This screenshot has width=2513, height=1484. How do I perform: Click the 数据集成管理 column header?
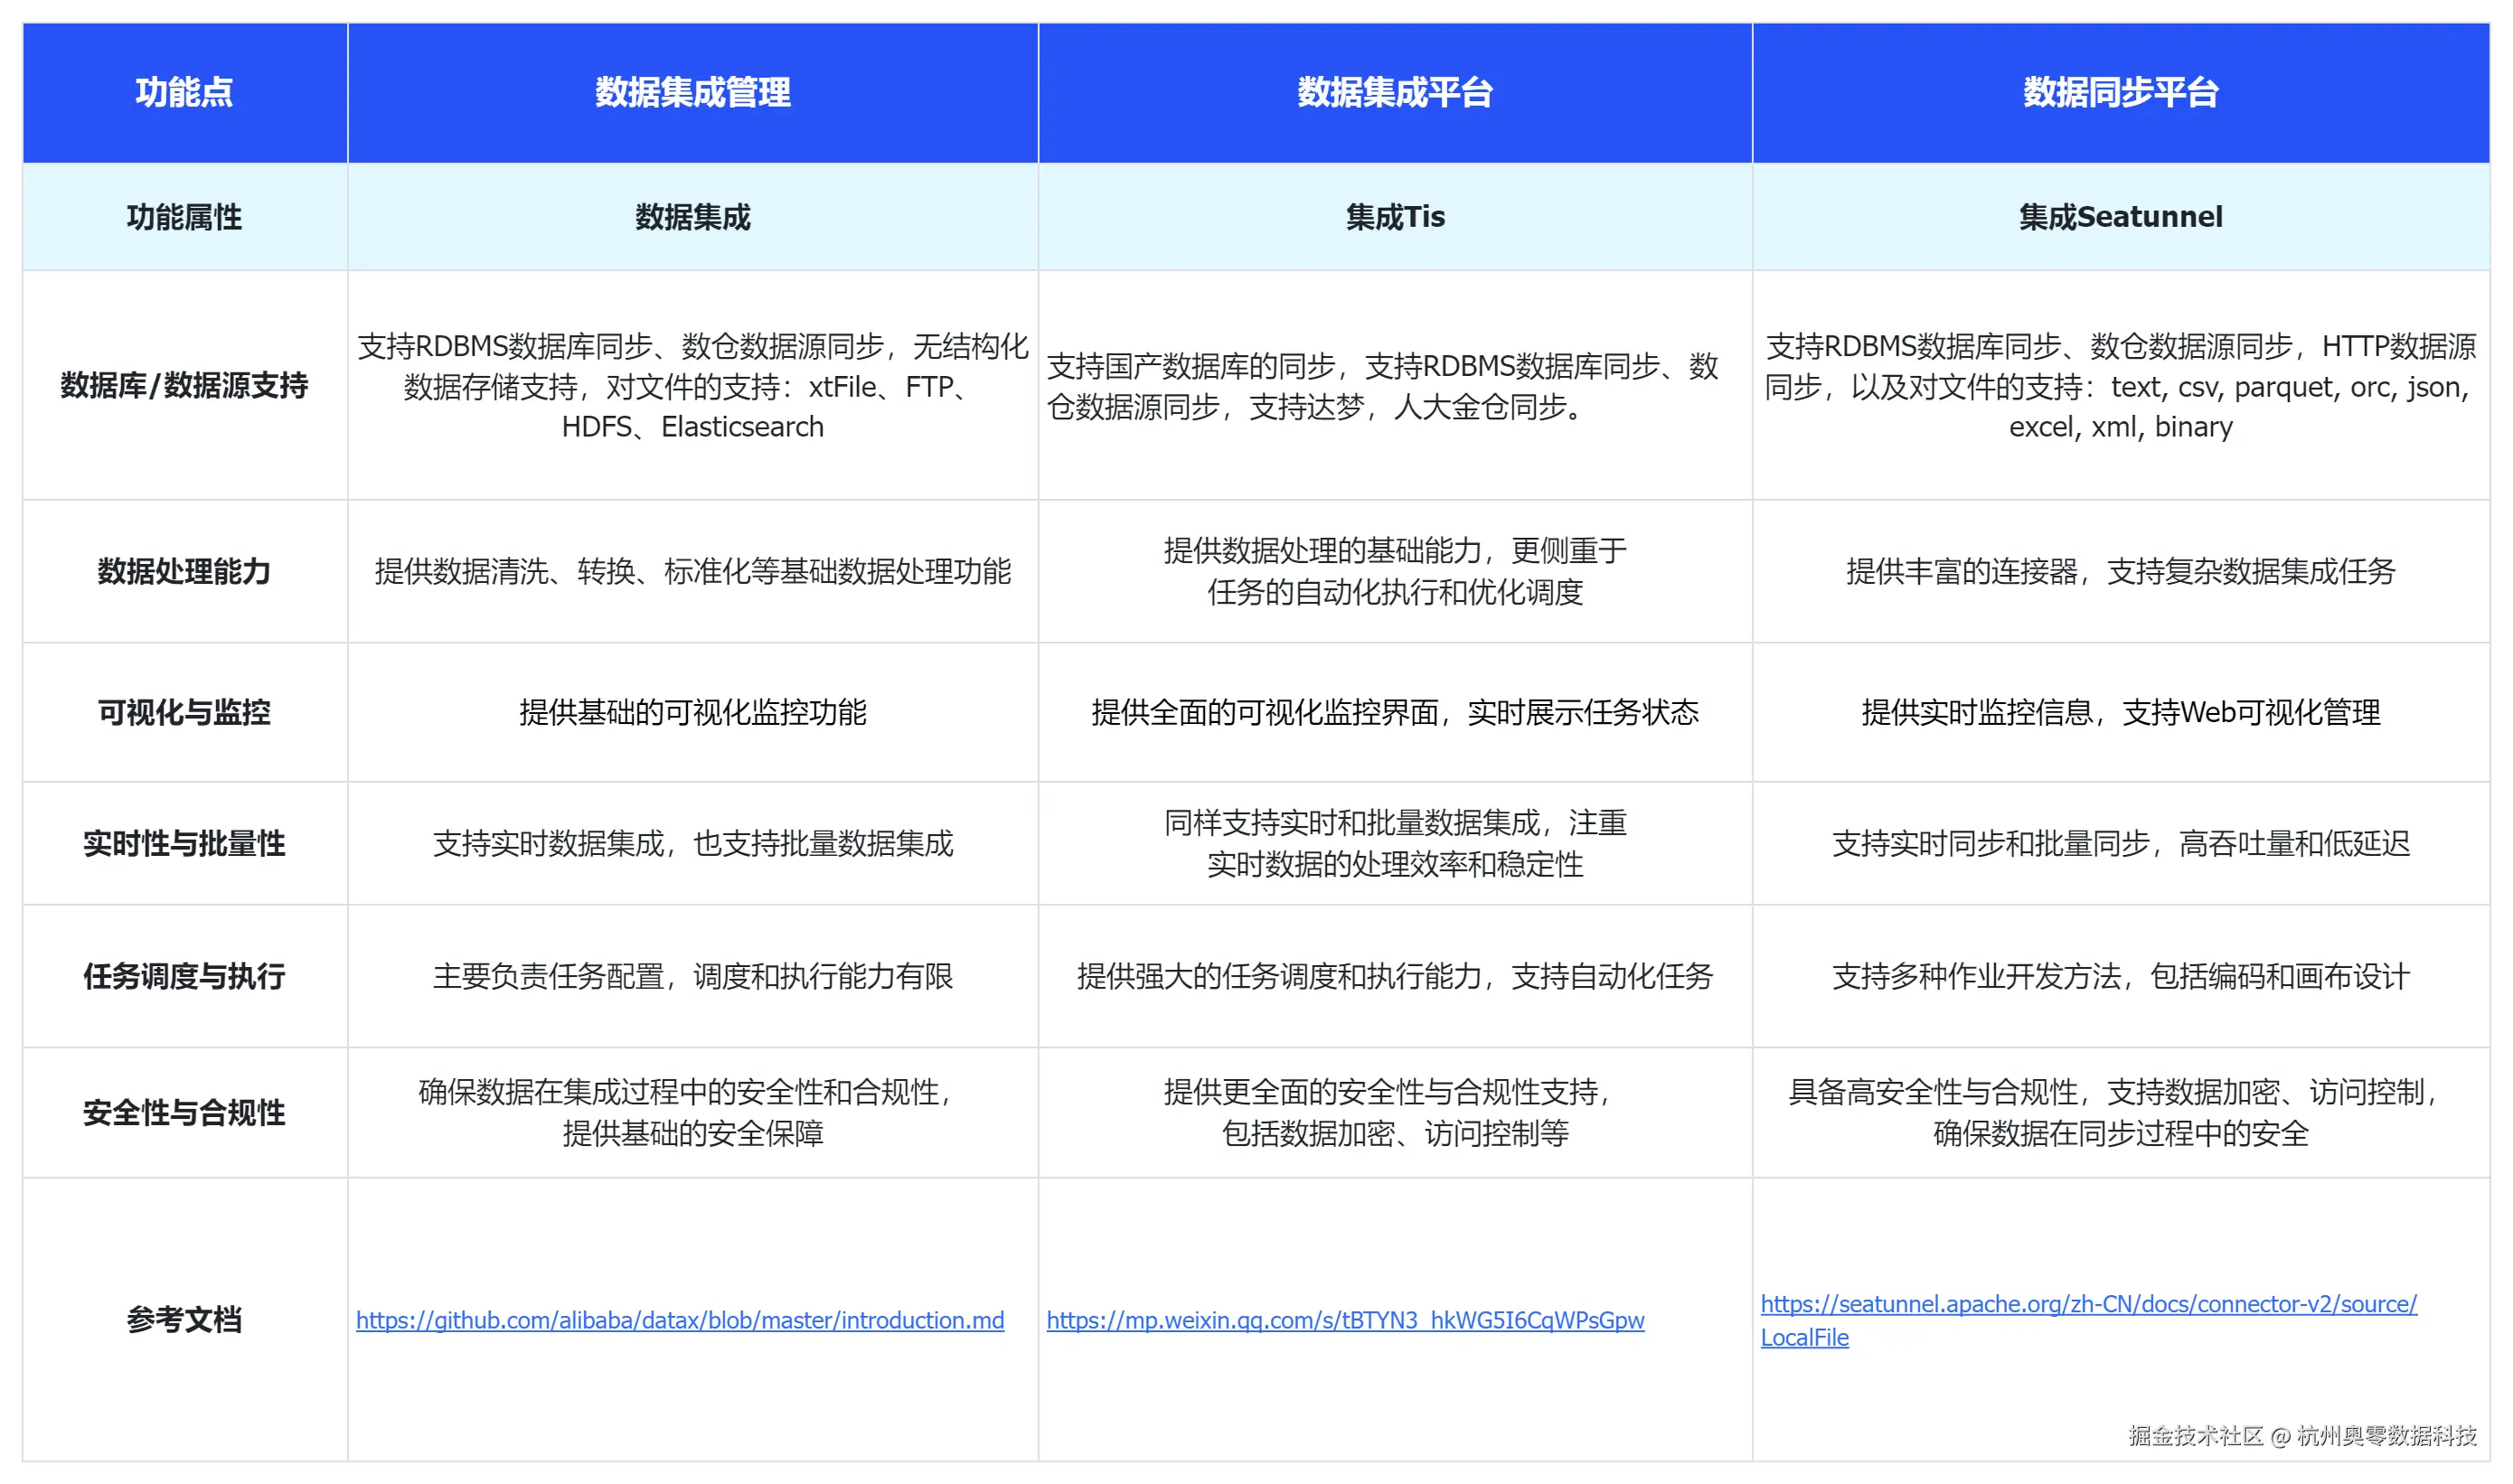(693, 92)
